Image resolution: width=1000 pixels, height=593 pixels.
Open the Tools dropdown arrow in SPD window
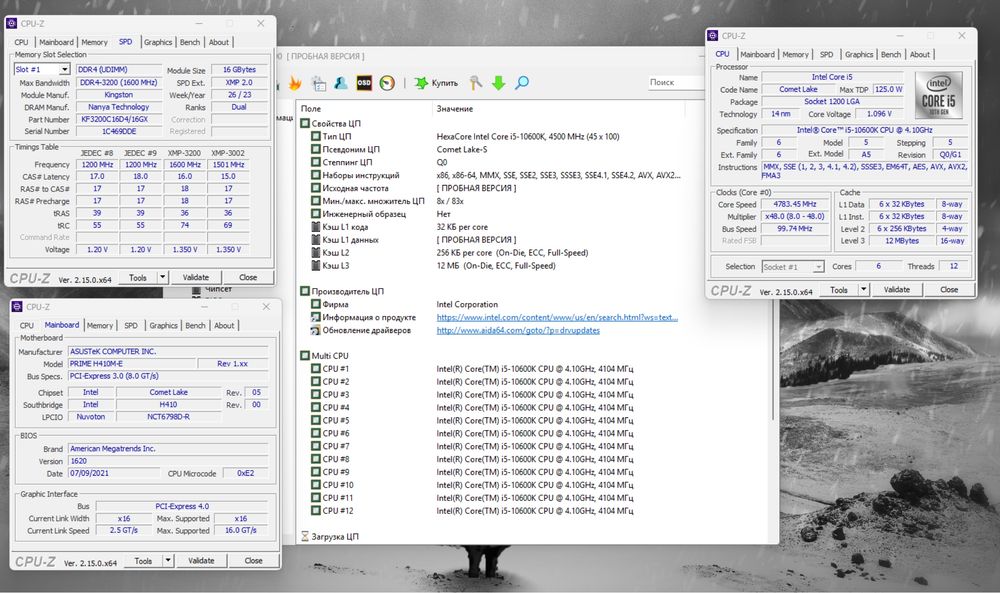(163, 277)
